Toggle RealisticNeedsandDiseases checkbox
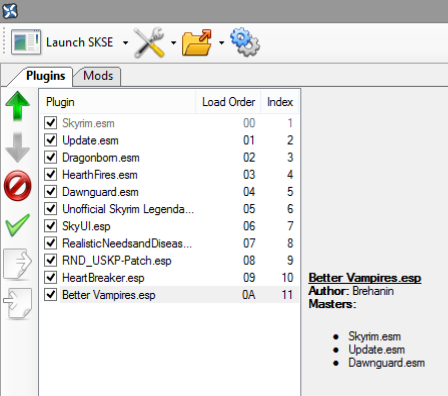Image resolution: width=448 pixels, height=396 pixels. [51, 243]
